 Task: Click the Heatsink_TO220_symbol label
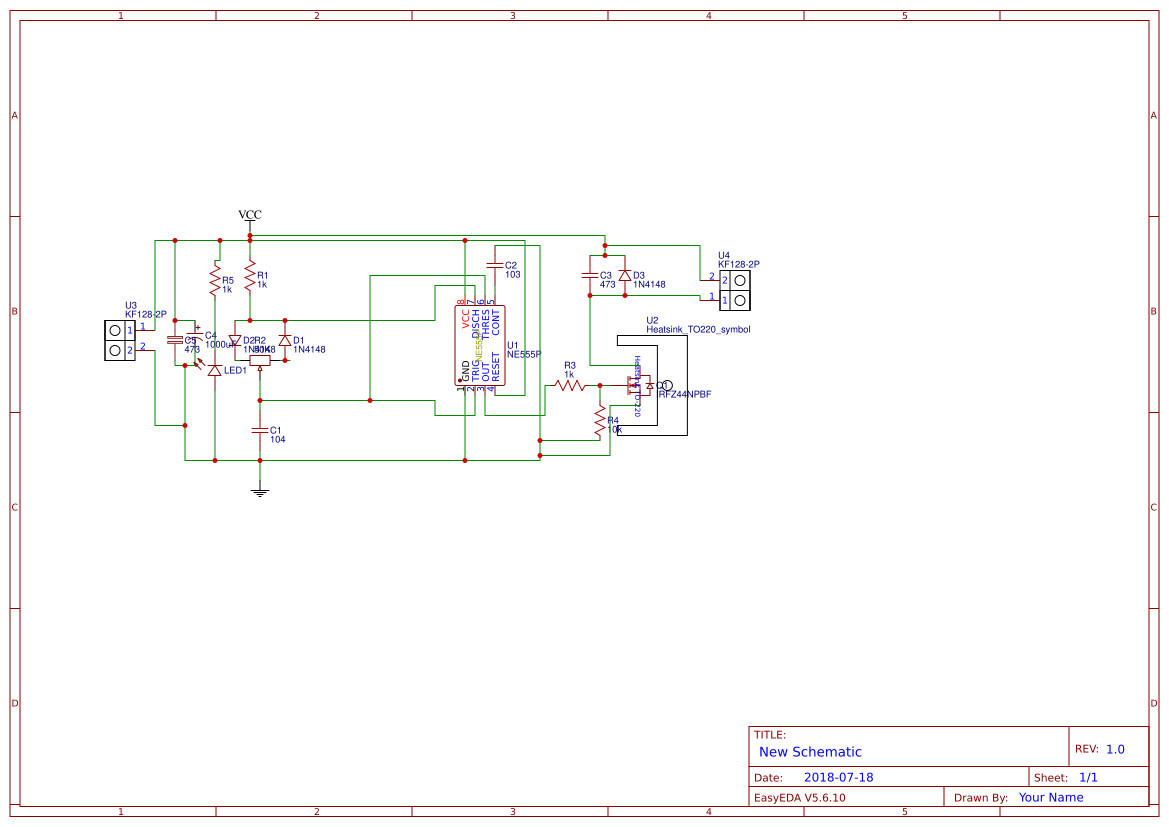click(x=698, y=330)
